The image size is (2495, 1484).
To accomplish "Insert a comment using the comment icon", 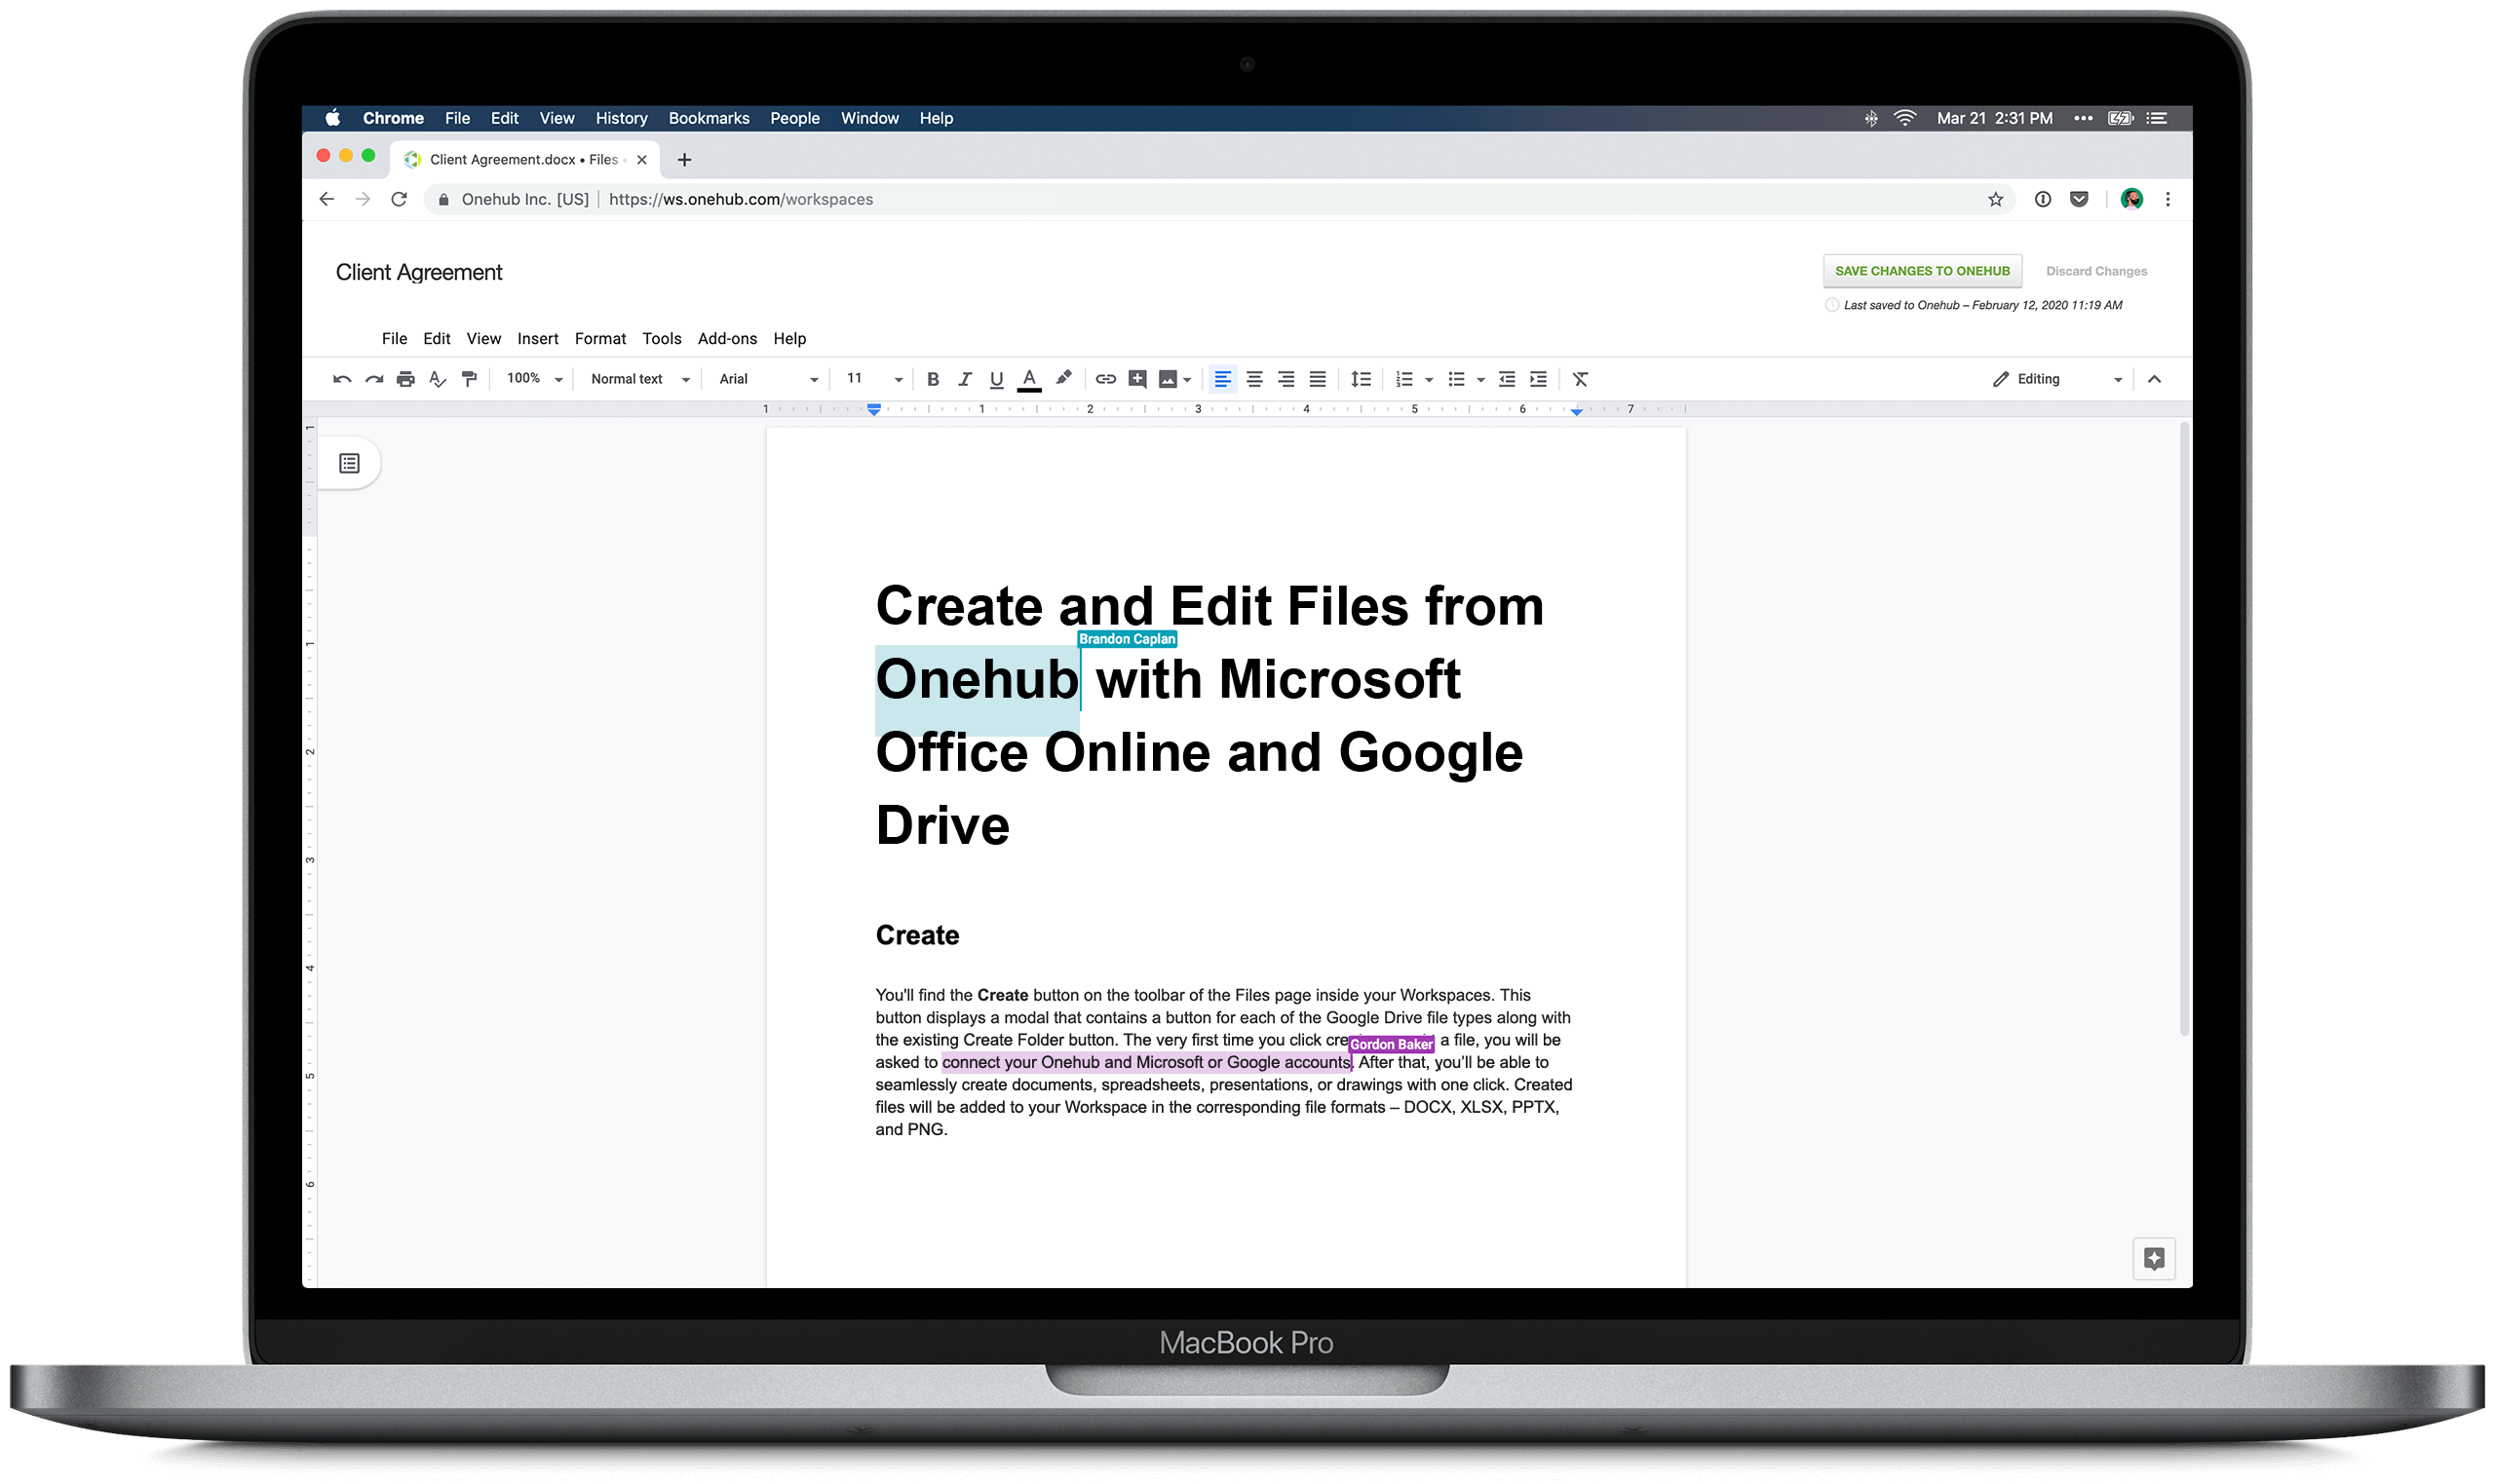I will tap(1136, 379).
